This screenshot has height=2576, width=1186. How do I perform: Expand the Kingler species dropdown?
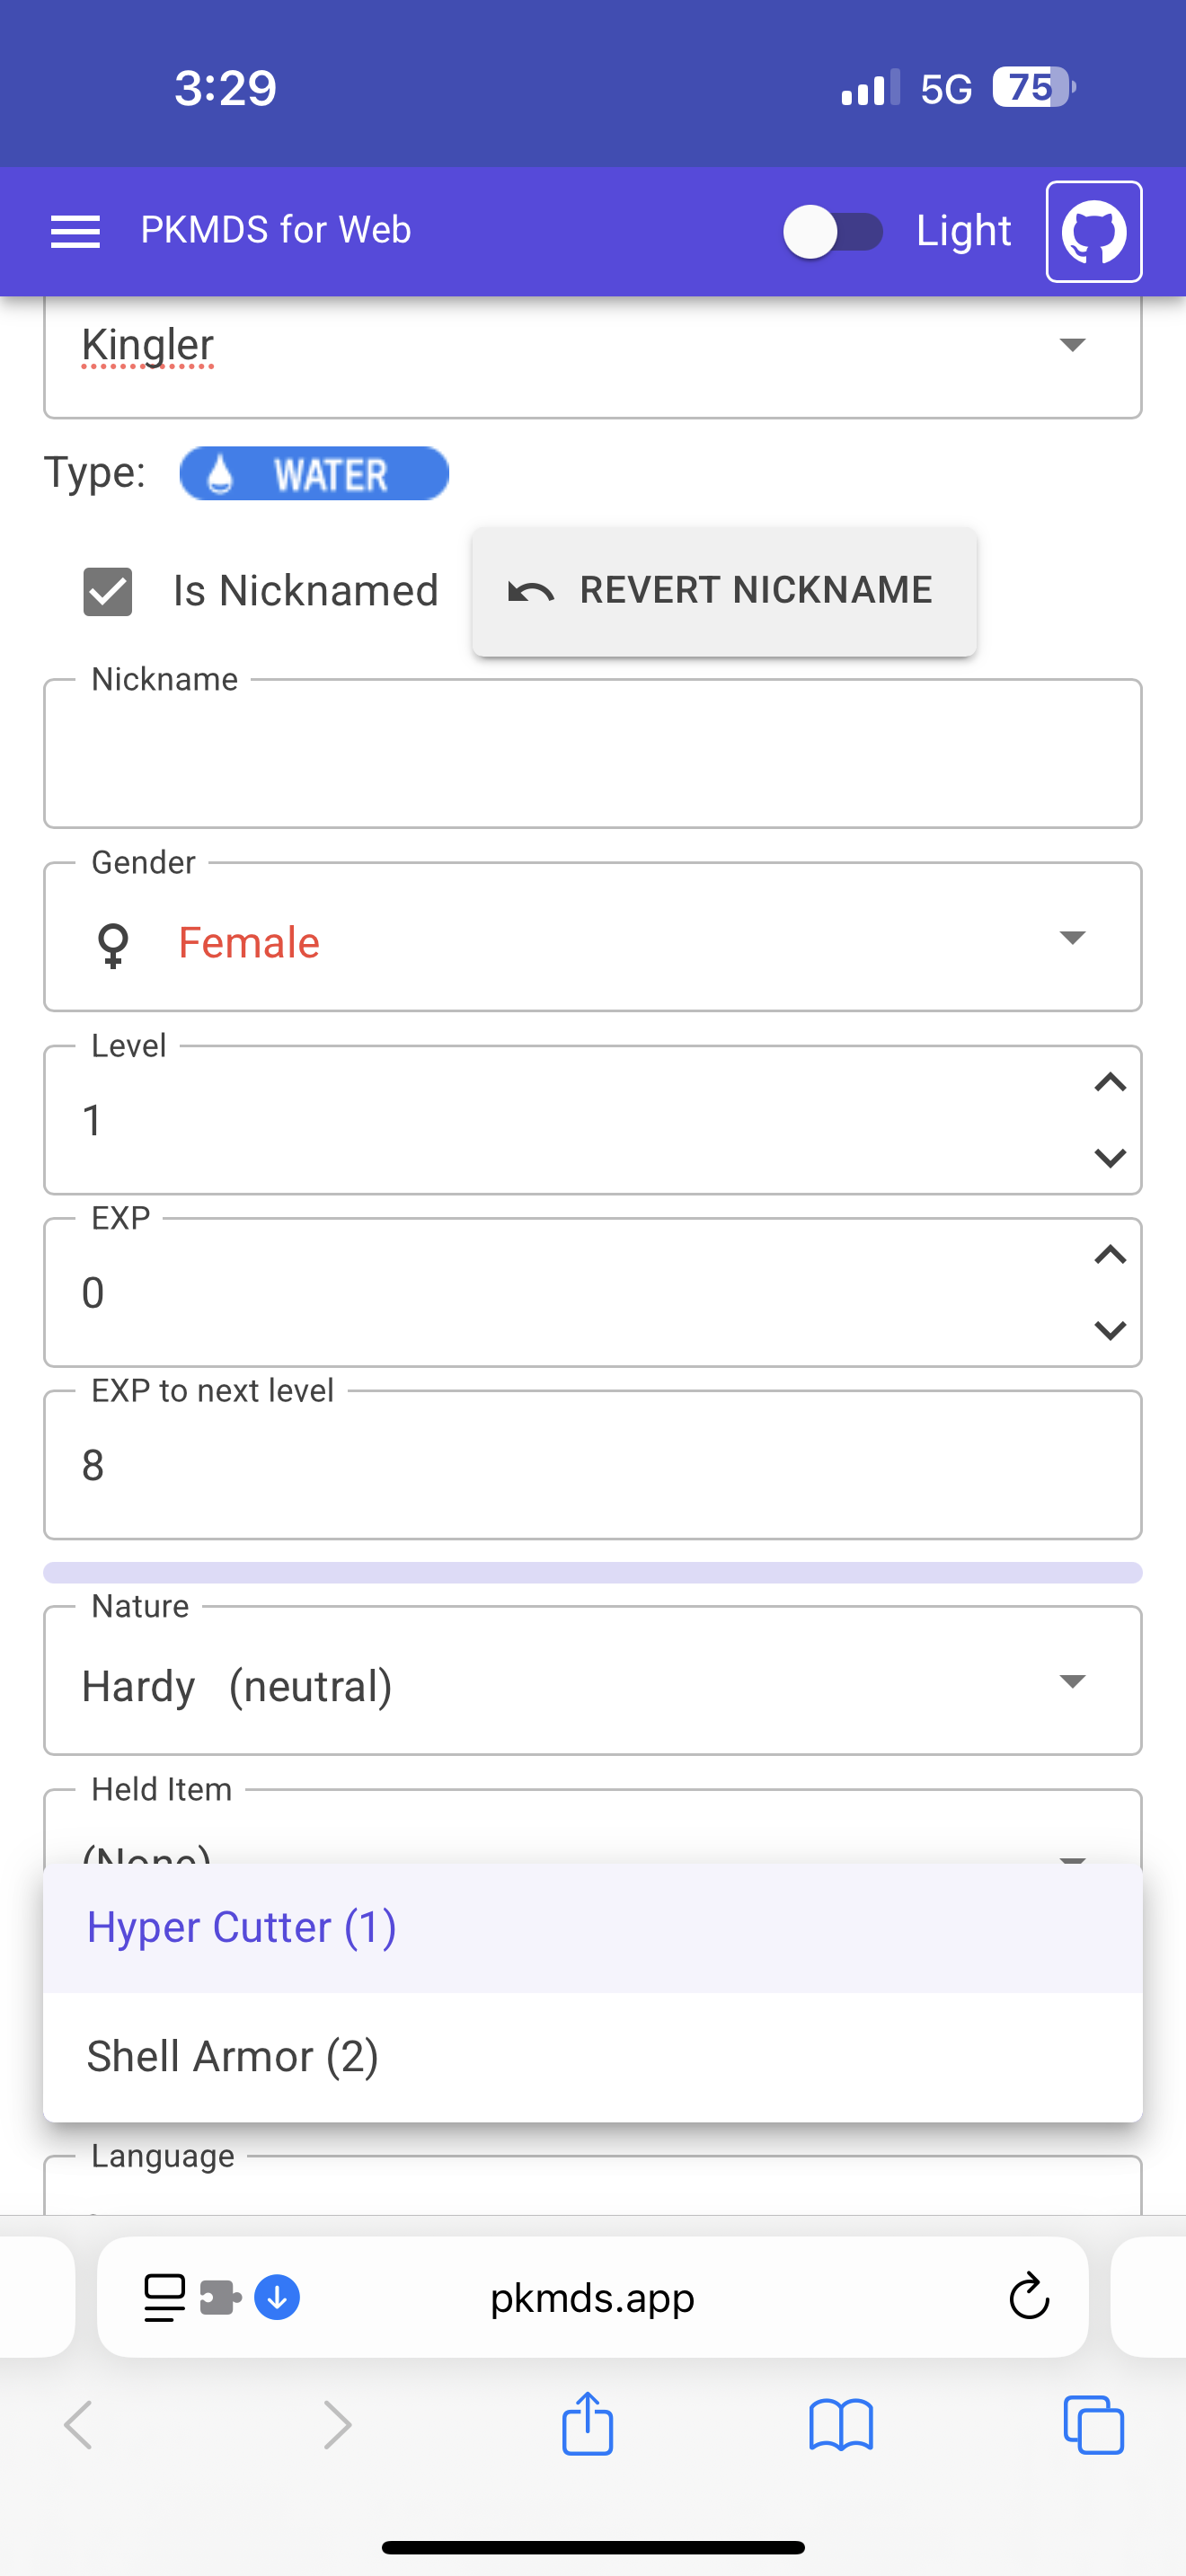1072,345
